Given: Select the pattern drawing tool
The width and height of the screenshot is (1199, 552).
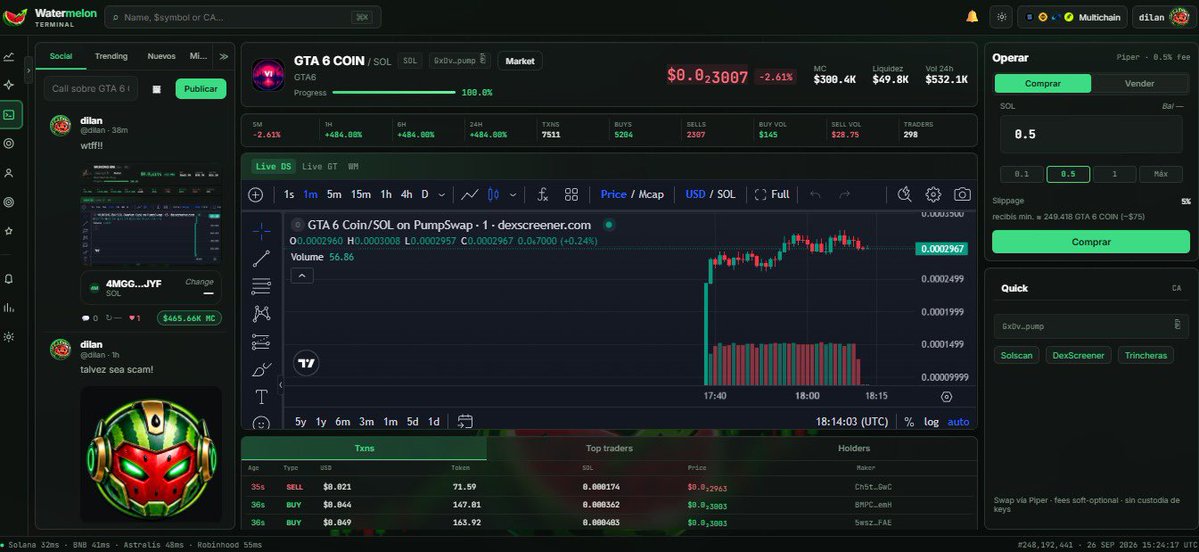Looking at the screenshot, I should coord(262,313).
